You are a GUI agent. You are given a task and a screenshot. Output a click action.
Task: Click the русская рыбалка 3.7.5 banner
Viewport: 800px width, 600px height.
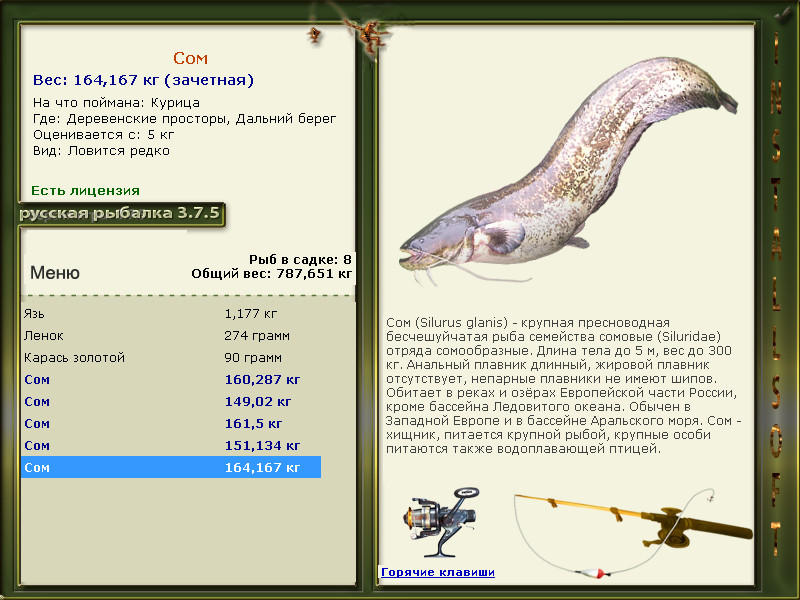pos(121,213)
